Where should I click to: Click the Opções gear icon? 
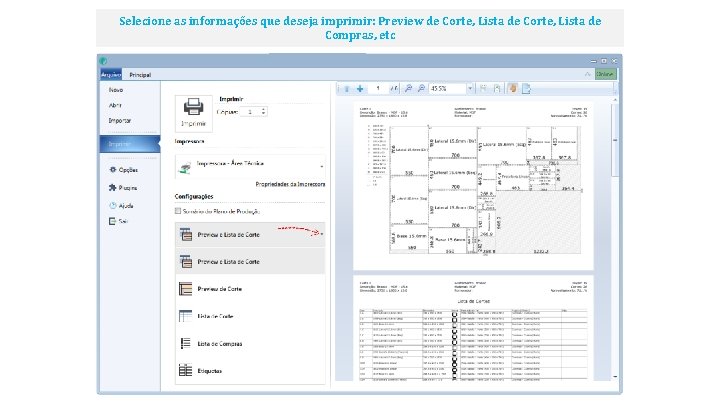pos(112,169)
